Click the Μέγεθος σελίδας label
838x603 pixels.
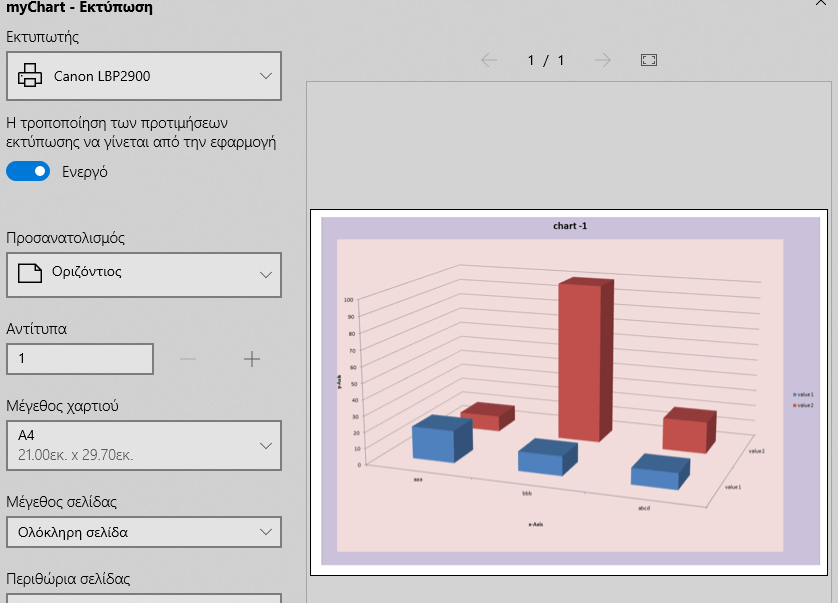coord(61,502)
